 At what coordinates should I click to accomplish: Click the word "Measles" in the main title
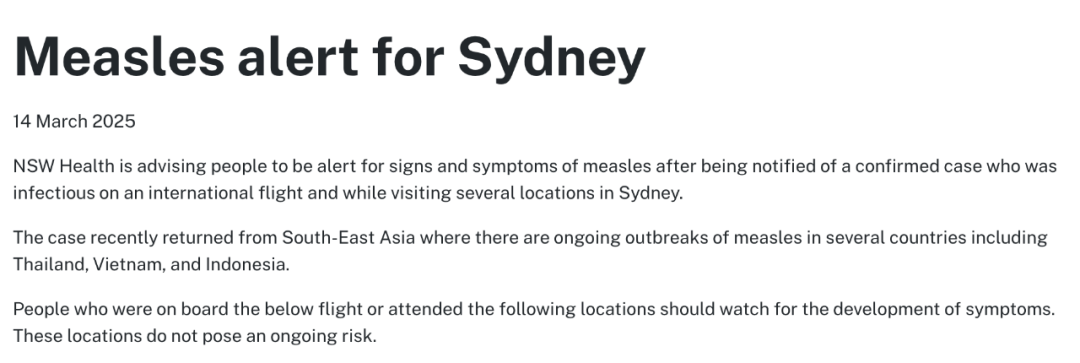[x=119, y=56]
